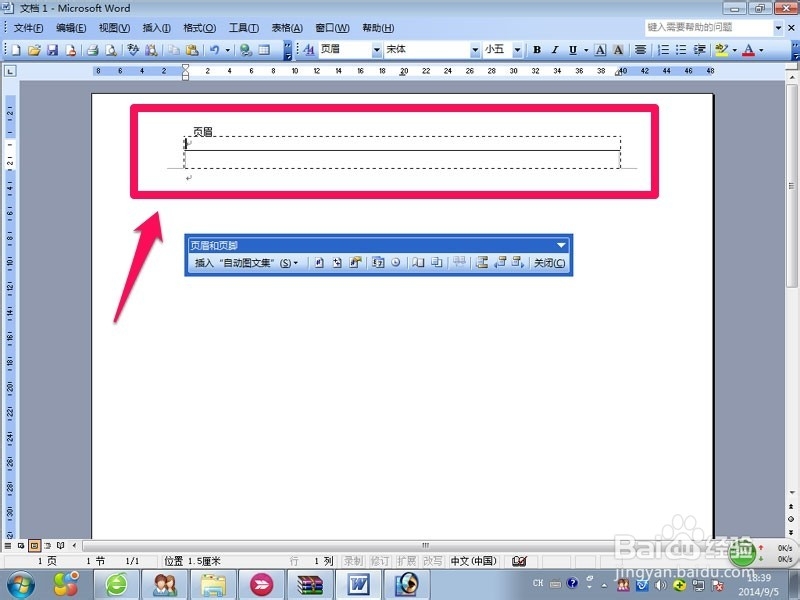The height and width of the screenshot is (600, 800).
Task: Undo the last action
Action: coord(214,50)
